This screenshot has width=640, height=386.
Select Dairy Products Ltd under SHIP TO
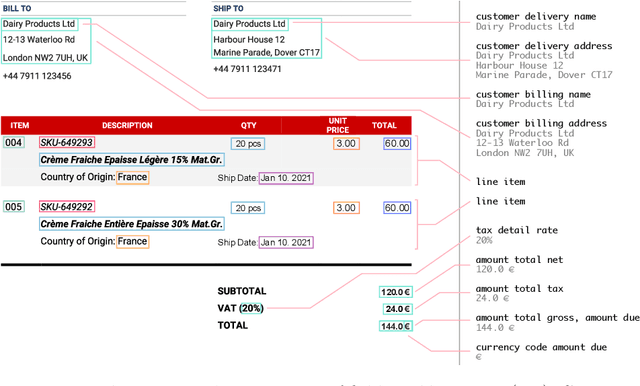[249, 24]
